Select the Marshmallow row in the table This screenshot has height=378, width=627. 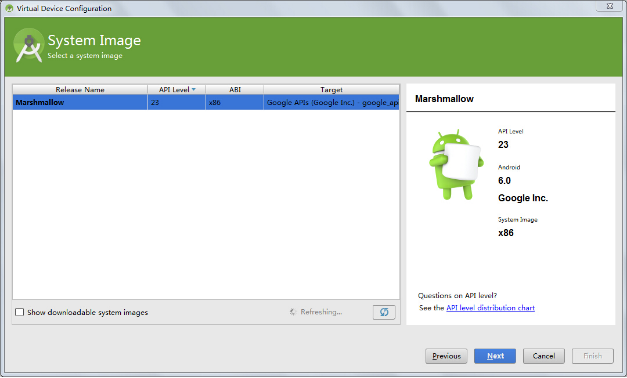[206, 102]
